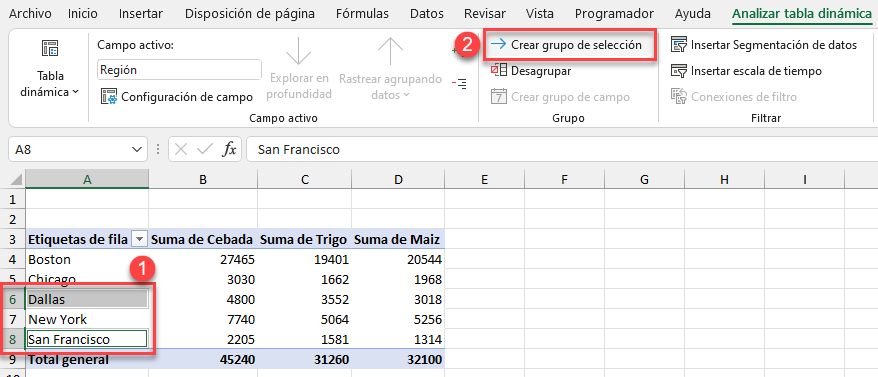Open the Etiquetas de fila filter dropdown

tap(139, 240)
